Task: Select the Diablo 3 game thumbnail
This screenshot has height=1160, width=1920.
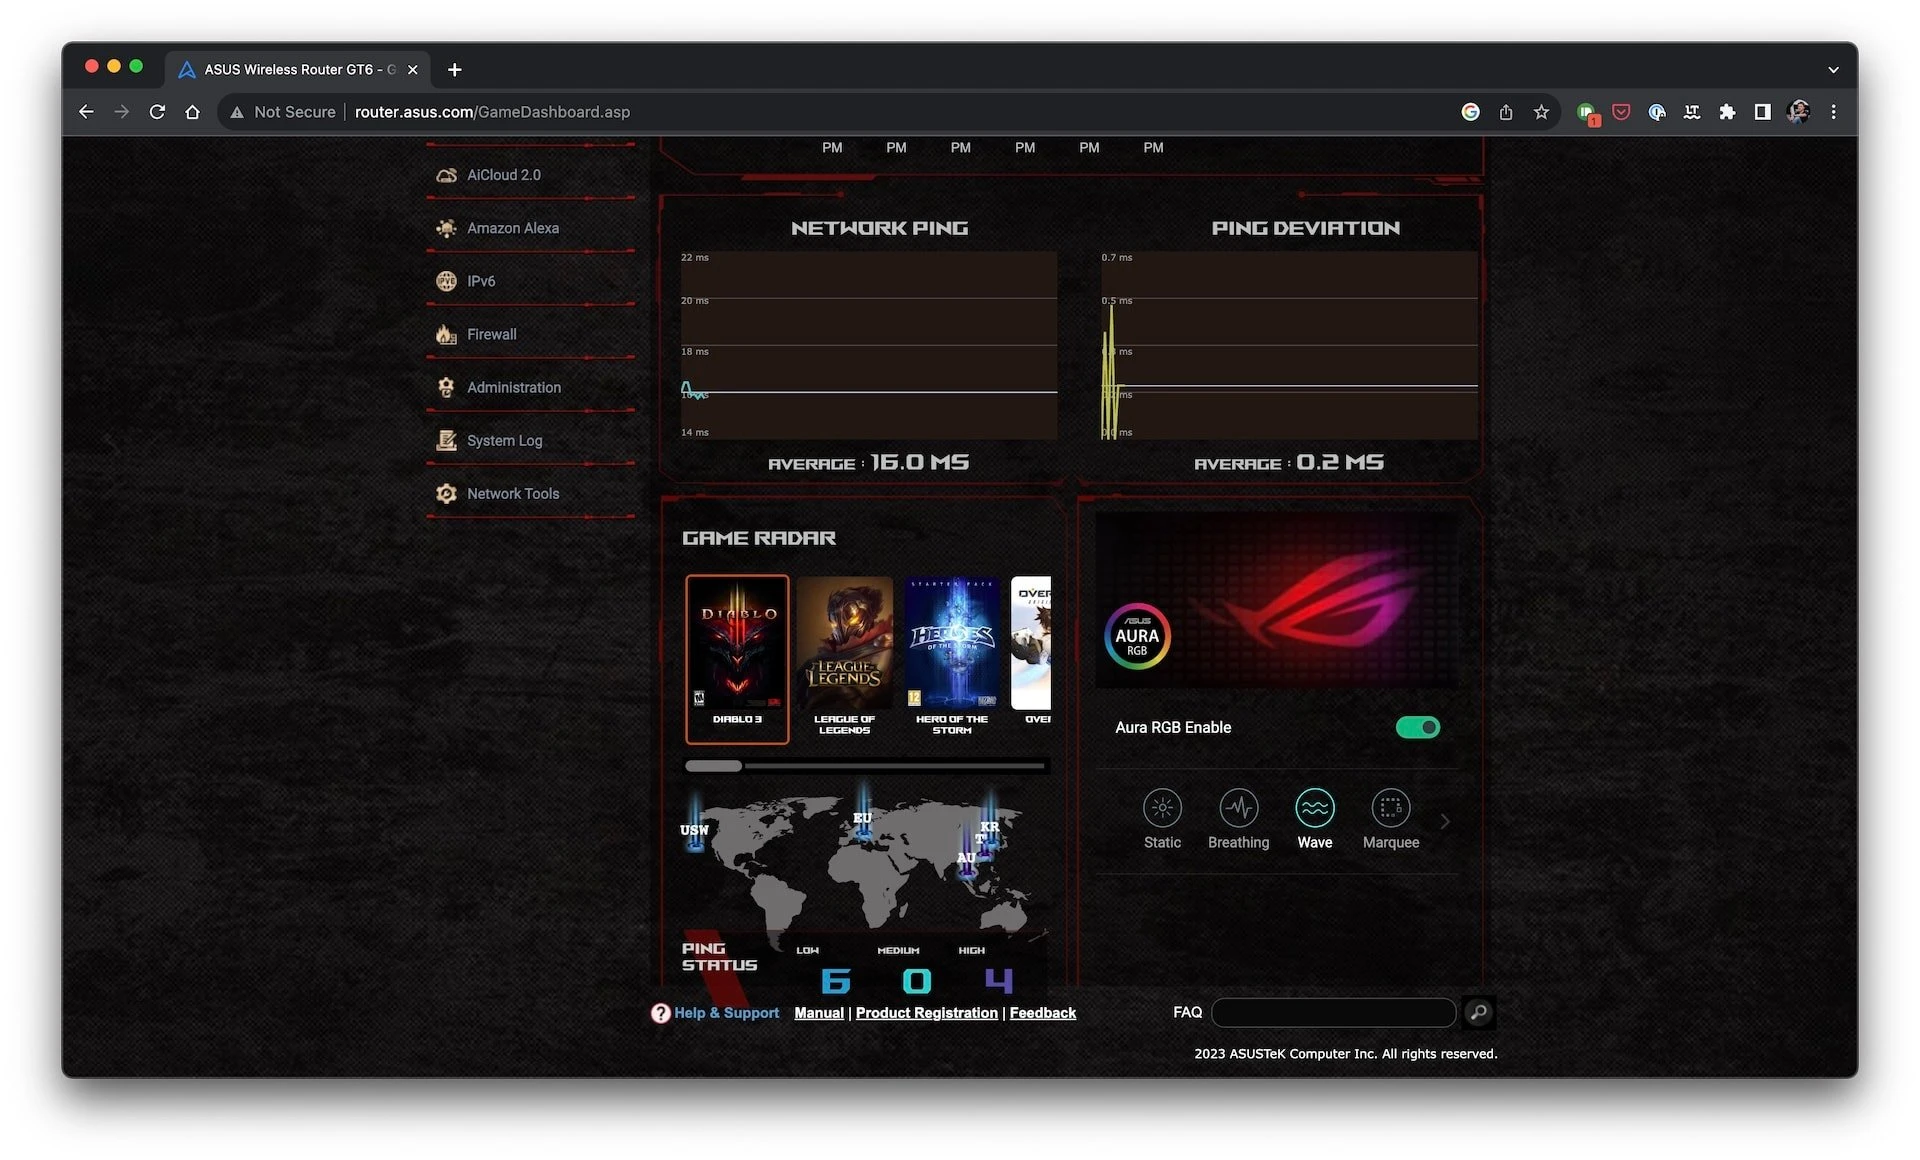Action: point(737,658)
